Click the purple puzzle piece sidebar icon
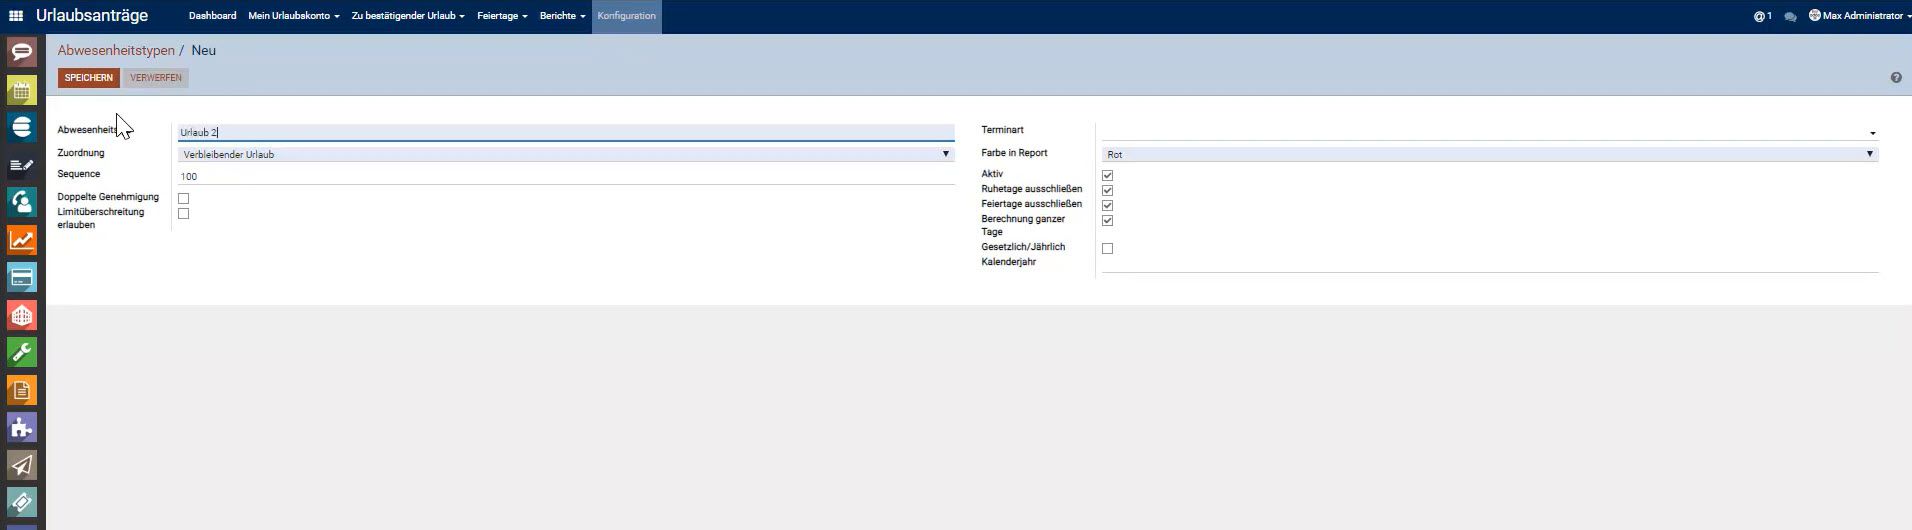1912x530 pixels. tap(22, 427)
